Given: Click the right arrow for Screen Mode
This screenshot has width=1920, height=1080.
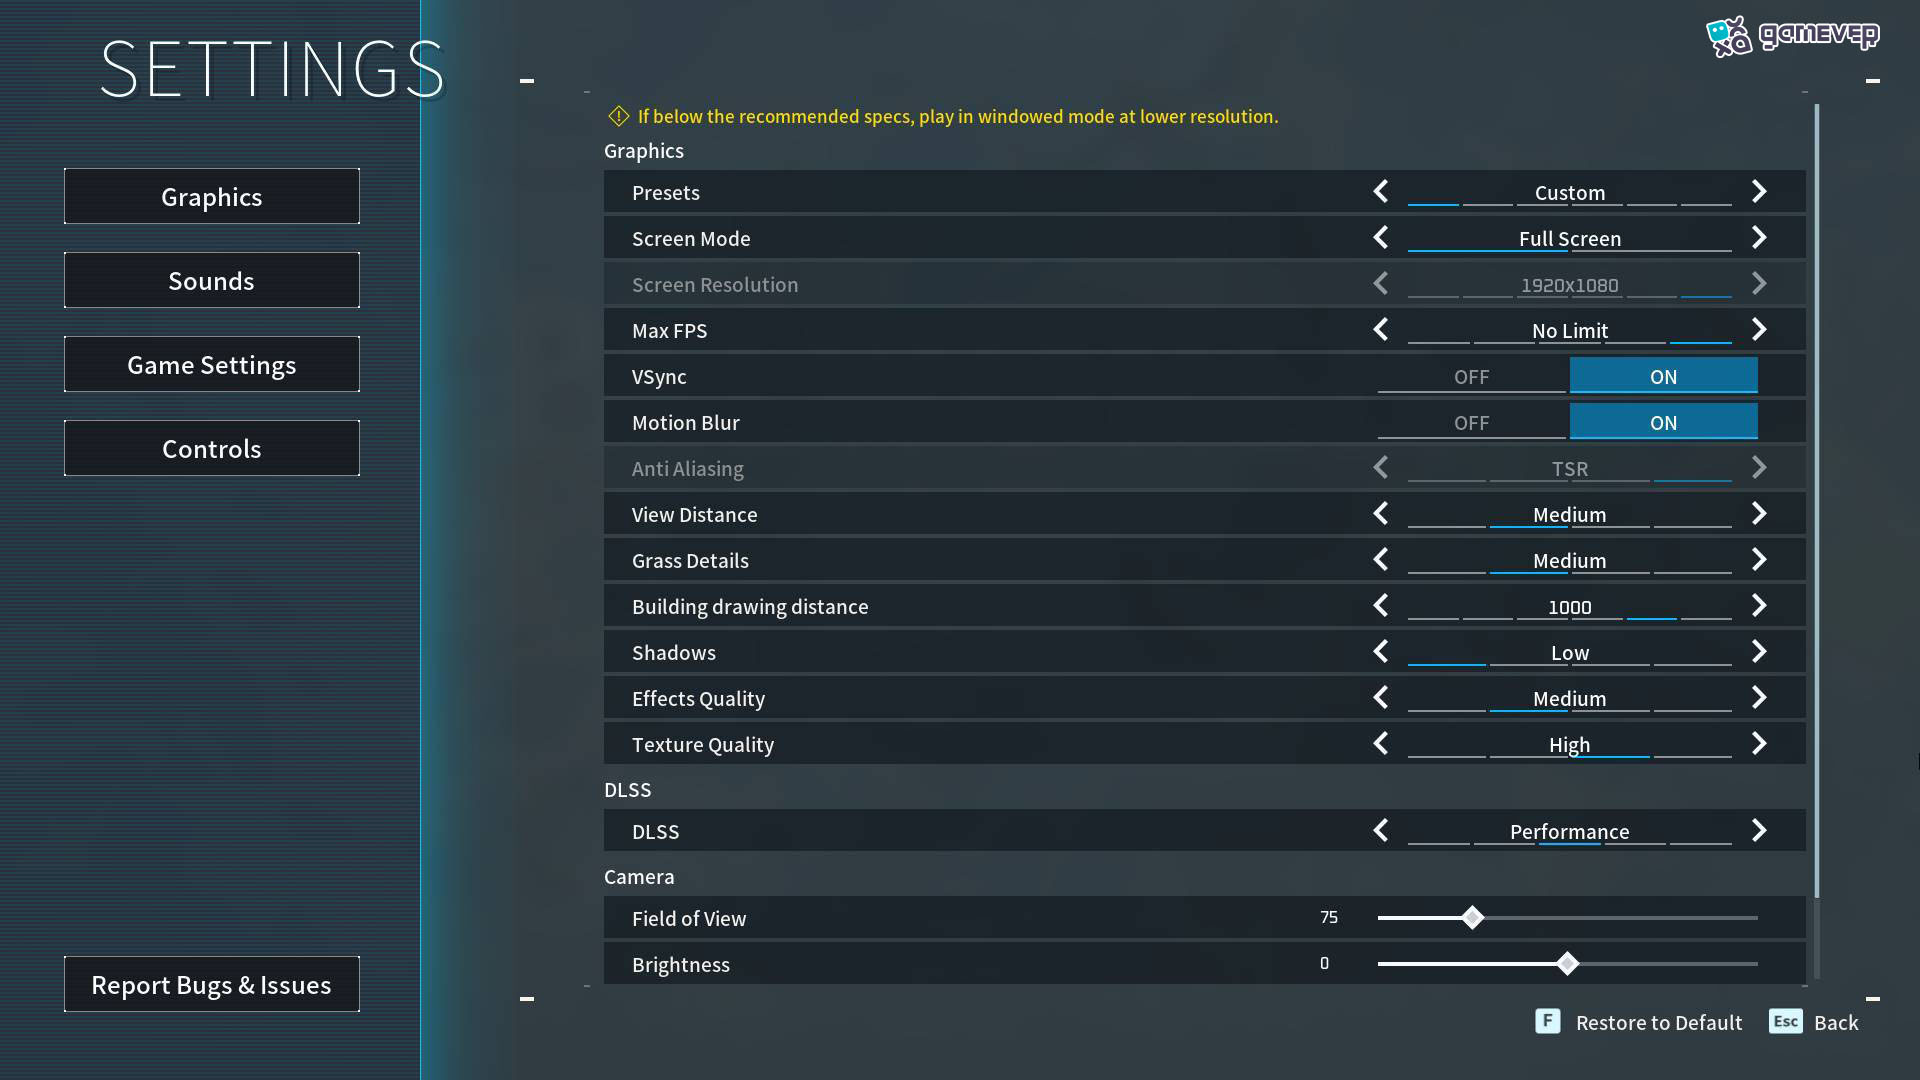Looking at the screenshot, I should tap(1759, 237).
